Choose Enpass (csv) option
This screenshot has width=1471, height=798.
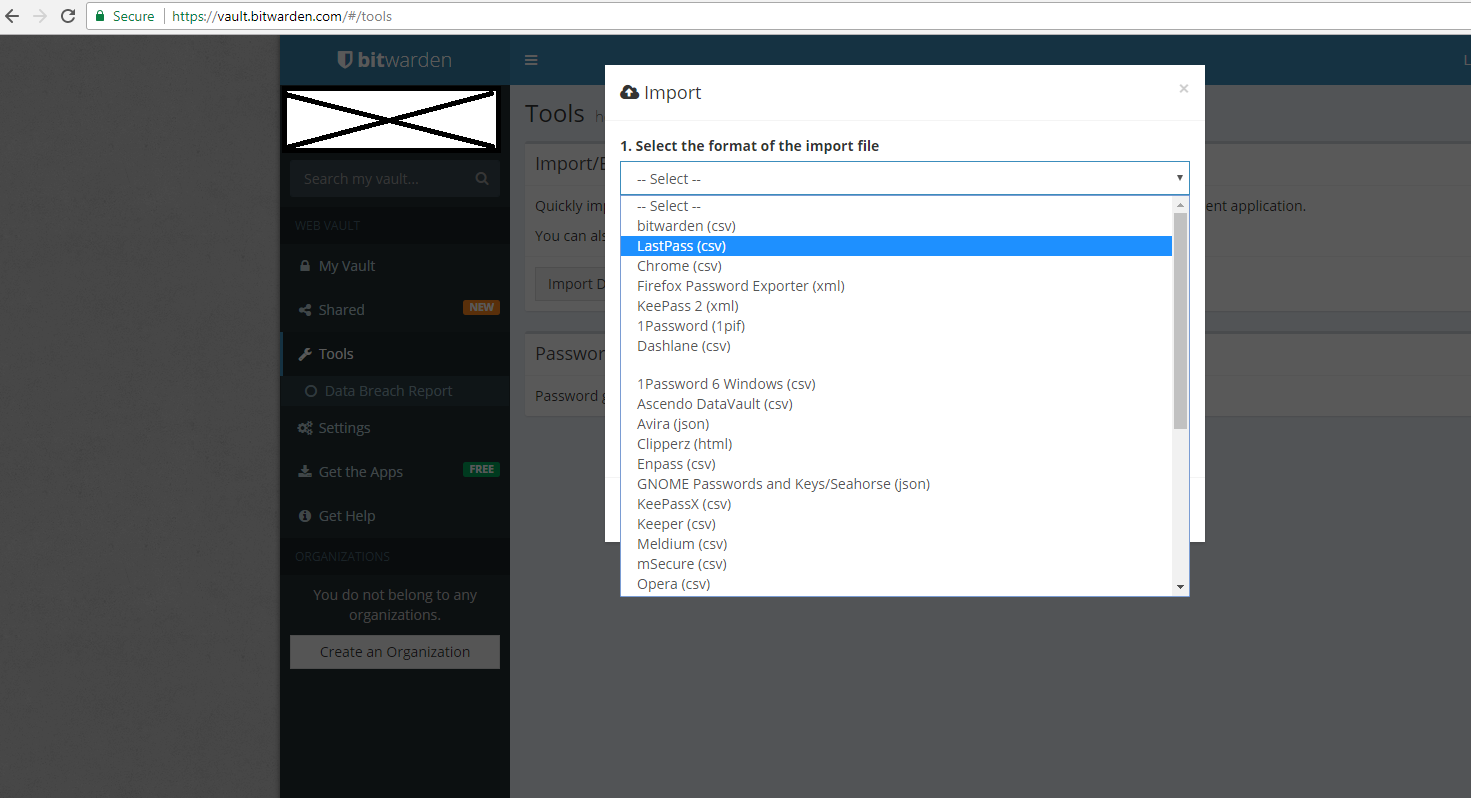(x=896, y=464)
